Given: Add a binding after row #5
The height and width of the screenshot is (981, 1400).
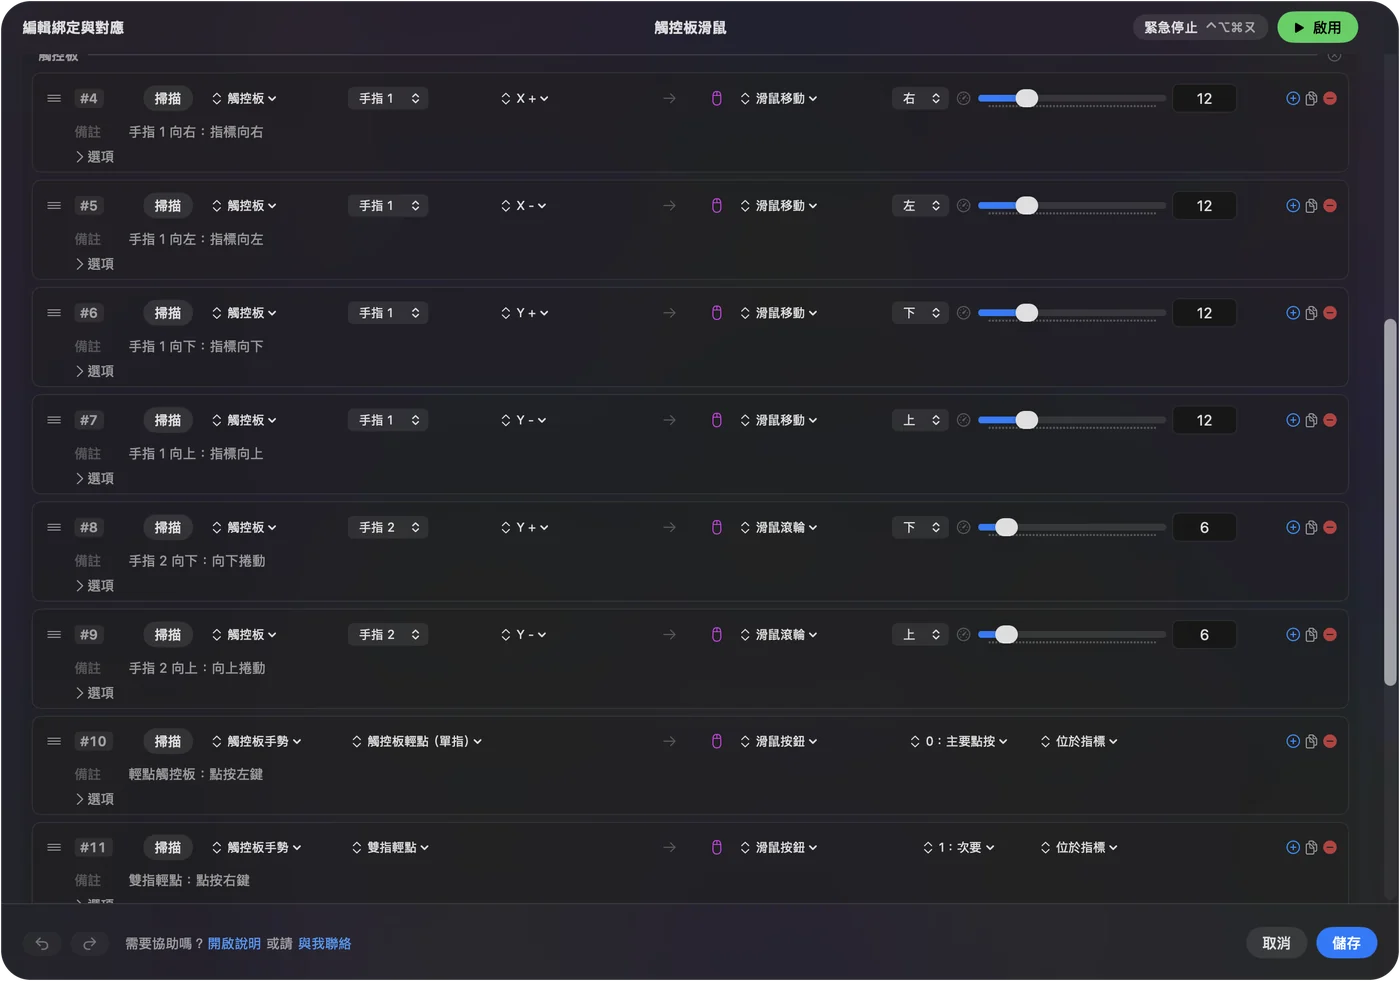Looking at the screenshot, I should 1293,206.
